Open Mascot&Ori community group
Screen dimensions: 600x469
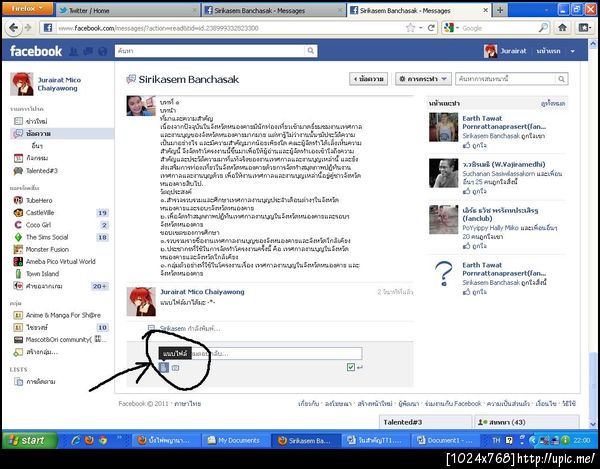[66, 339]
